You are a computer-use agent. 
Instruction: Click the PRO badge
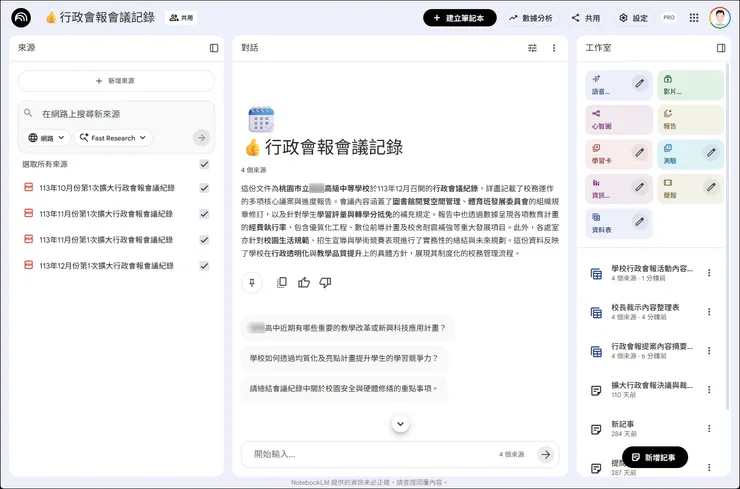(669, 18)
